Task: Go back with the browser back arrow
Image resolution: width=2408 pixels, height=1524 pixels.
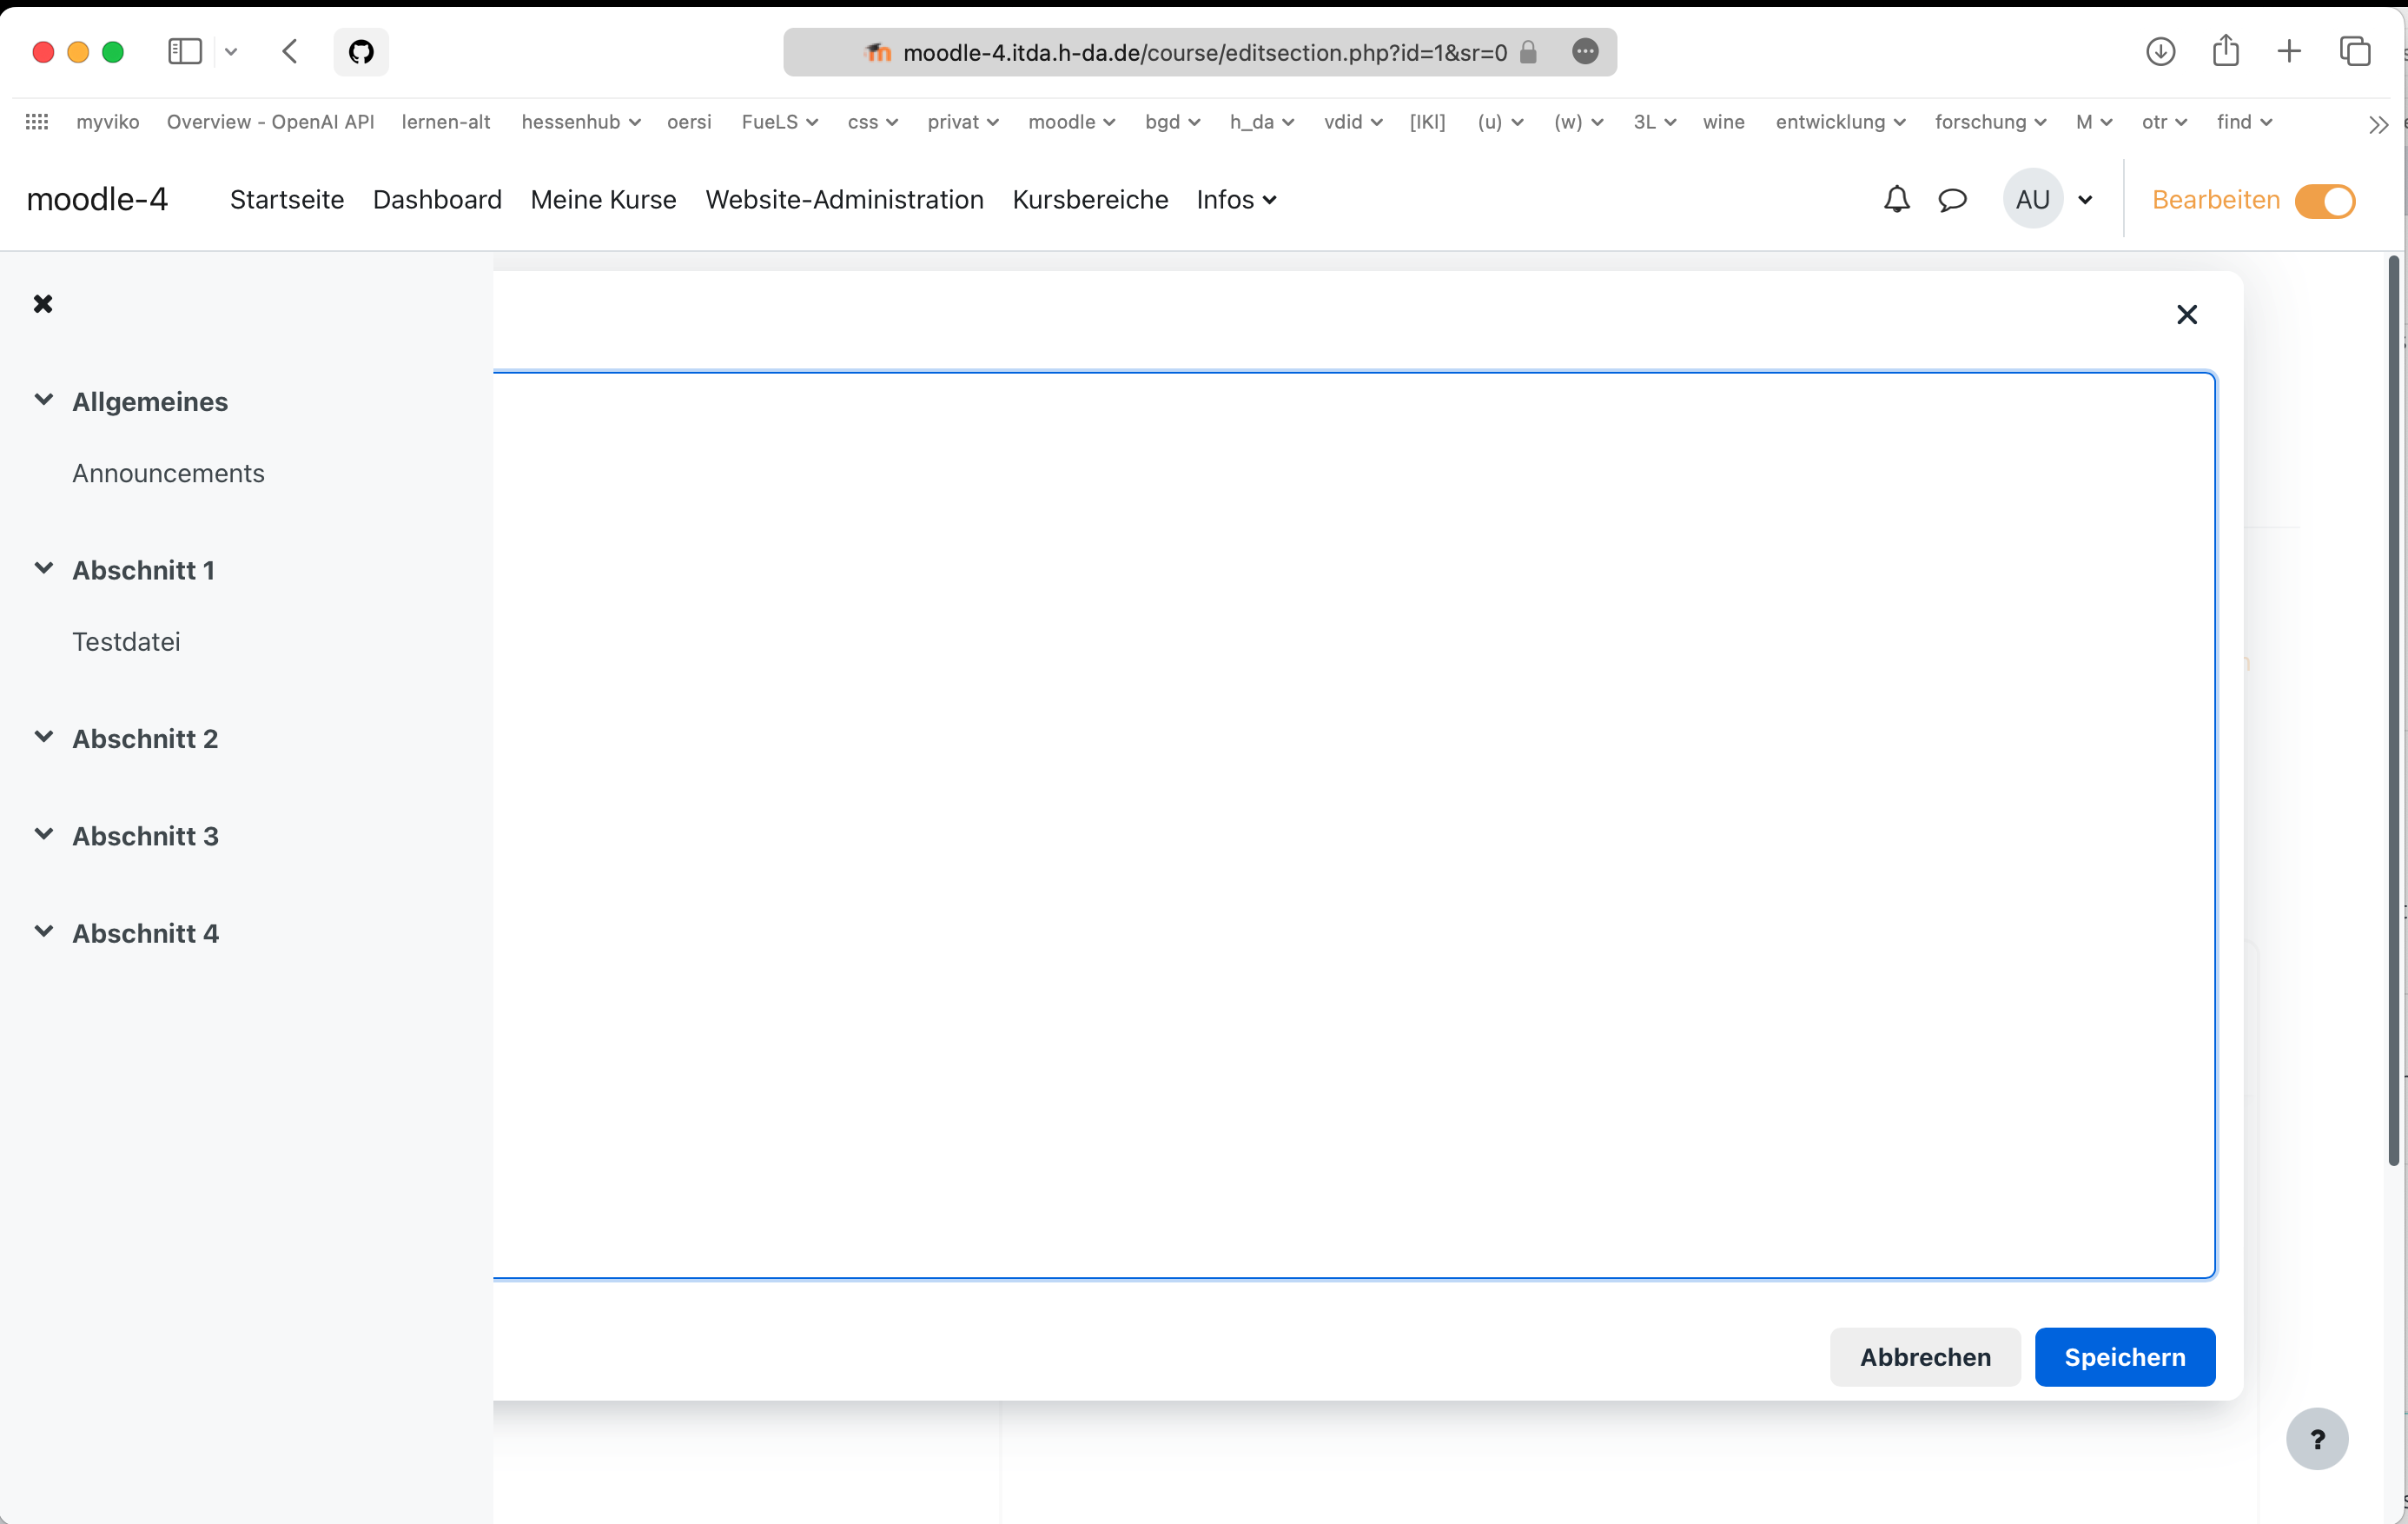Action: [x=290, y=51]
